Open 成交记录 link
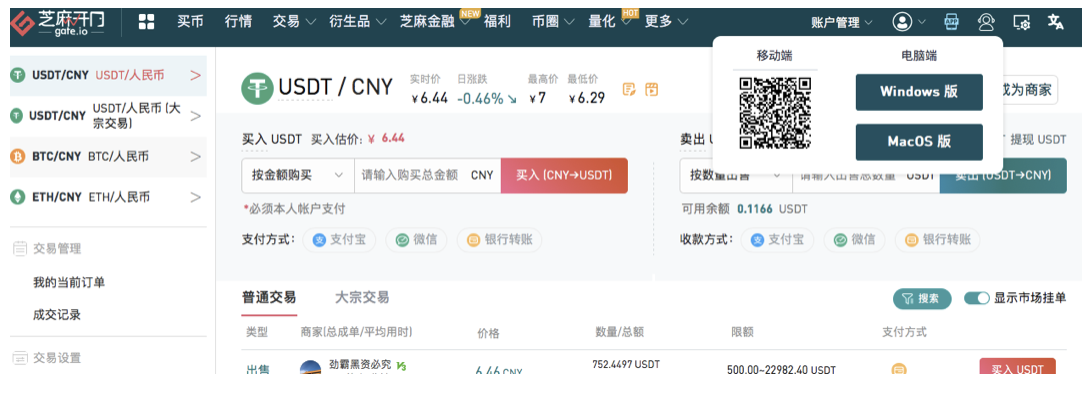 pyautogui.click(x=57, y=315)
